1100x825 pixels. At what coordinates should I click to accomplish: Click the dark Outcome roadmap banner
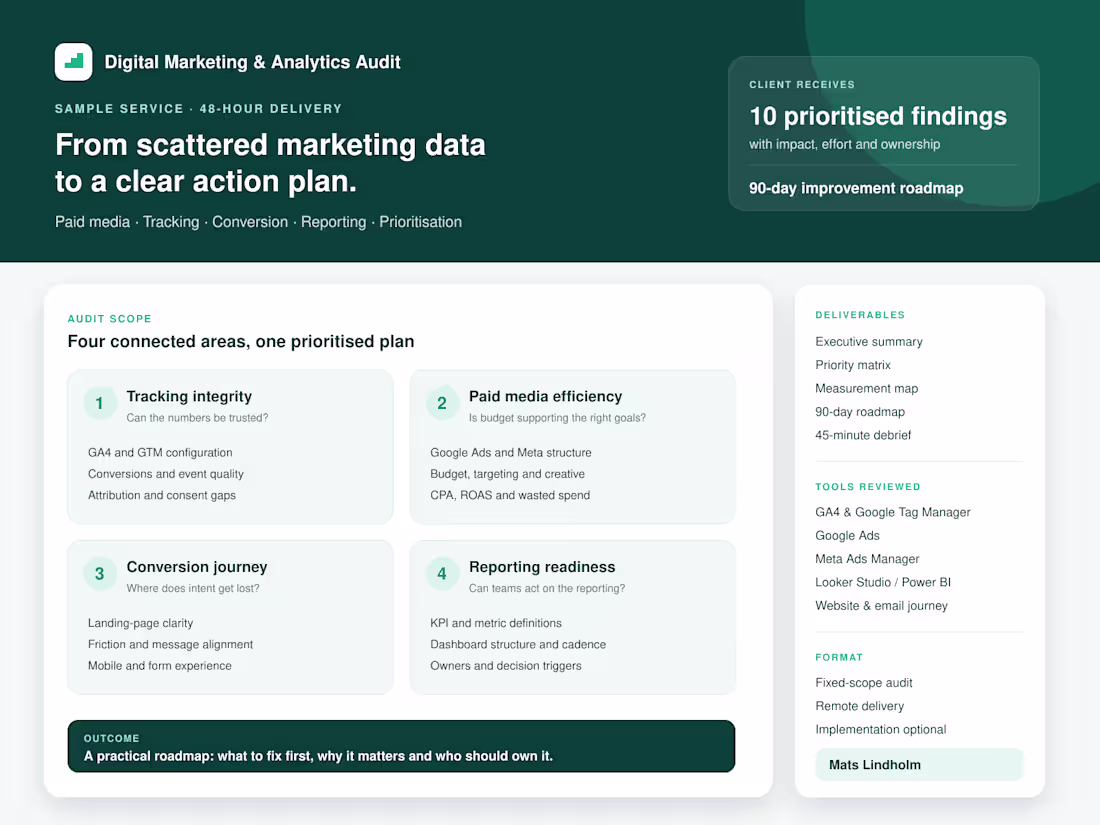401,746
